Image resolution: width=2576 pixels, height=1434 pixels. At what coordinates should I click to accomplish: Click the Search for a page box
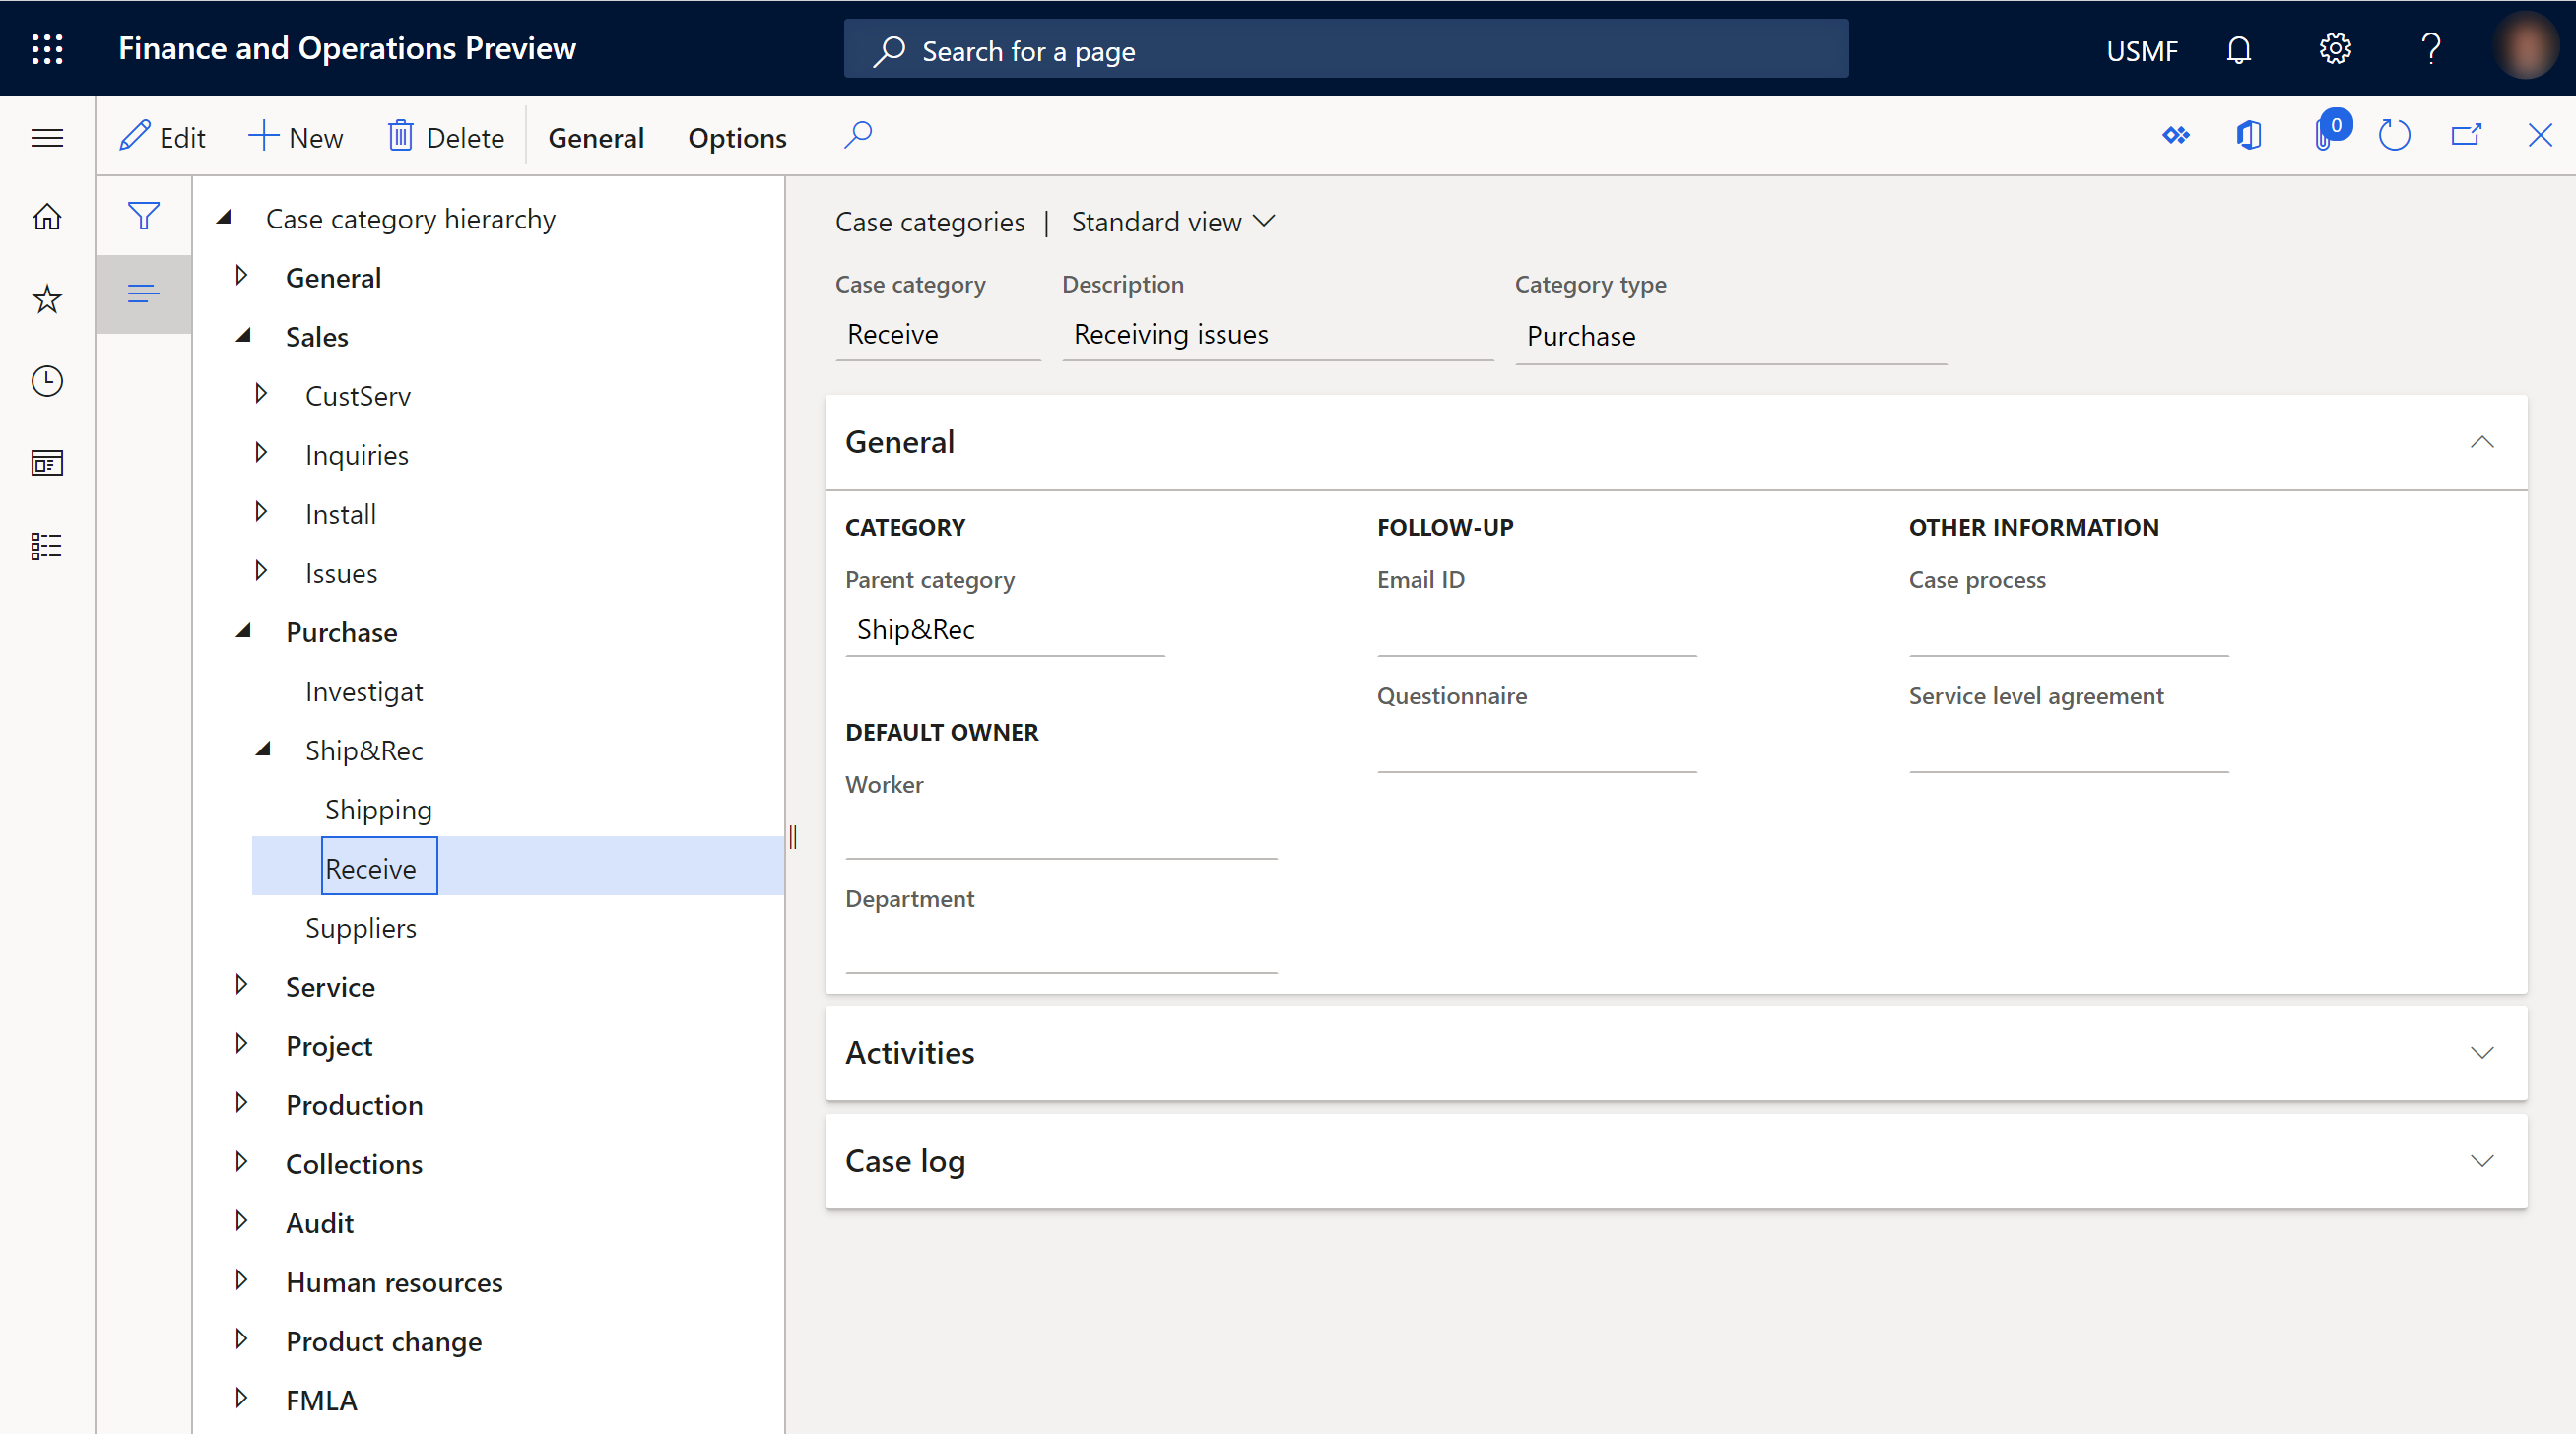(x=1346, y=49)
